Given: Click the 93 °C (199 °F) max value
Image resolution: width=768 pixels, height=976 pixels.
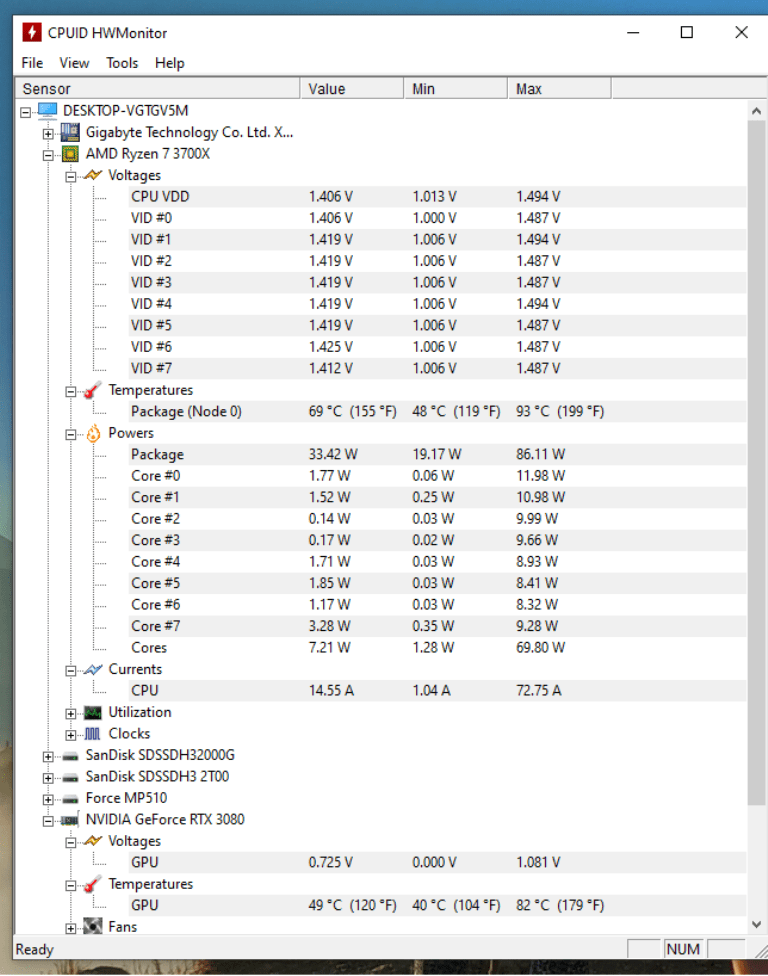Looking at the screenshot, I should click(560, 411).
